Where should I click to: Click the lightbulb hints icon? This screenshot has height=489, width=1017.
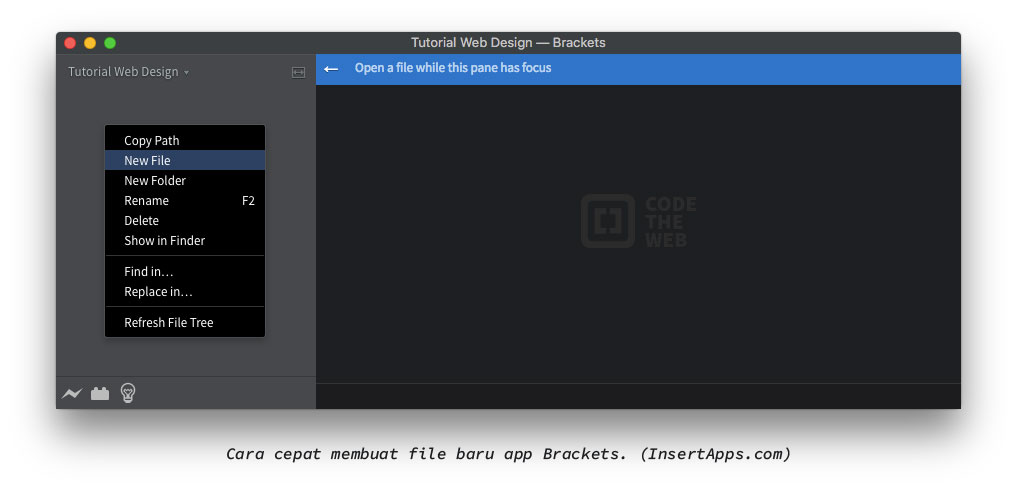click(128, 393)
